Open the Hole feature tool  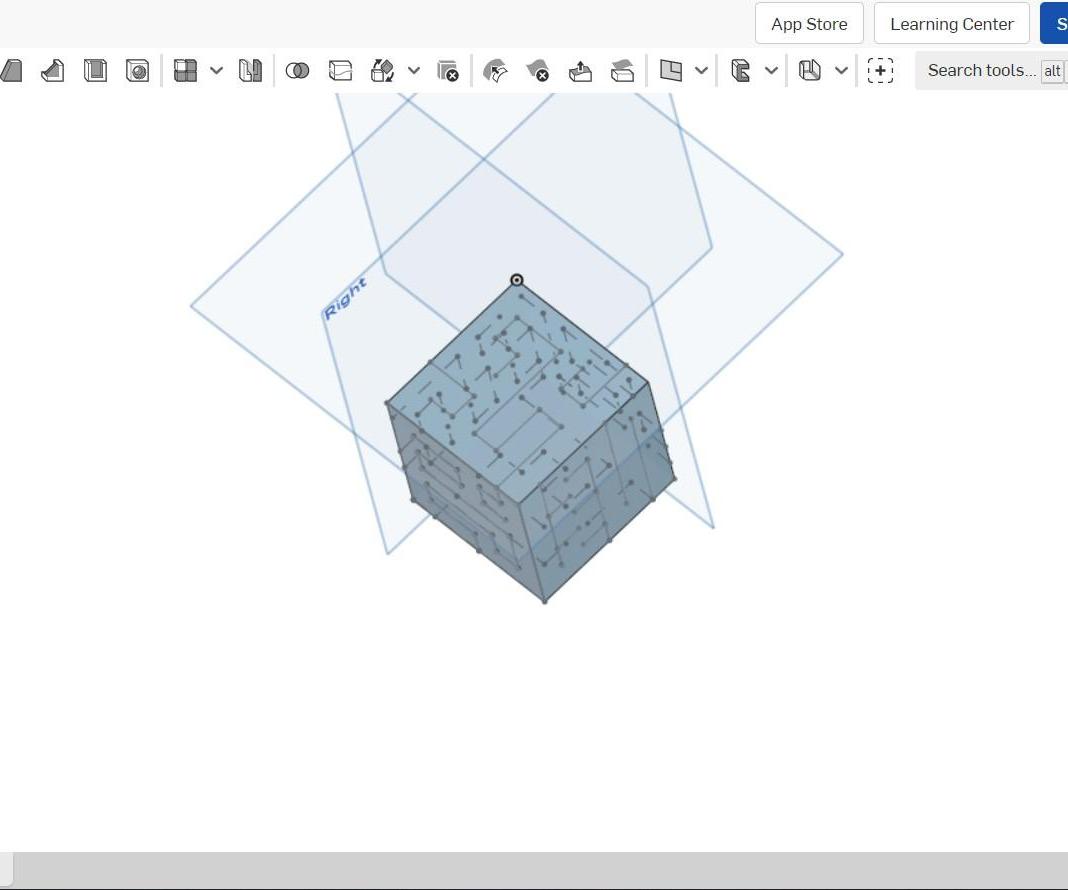tap(138, 70)
